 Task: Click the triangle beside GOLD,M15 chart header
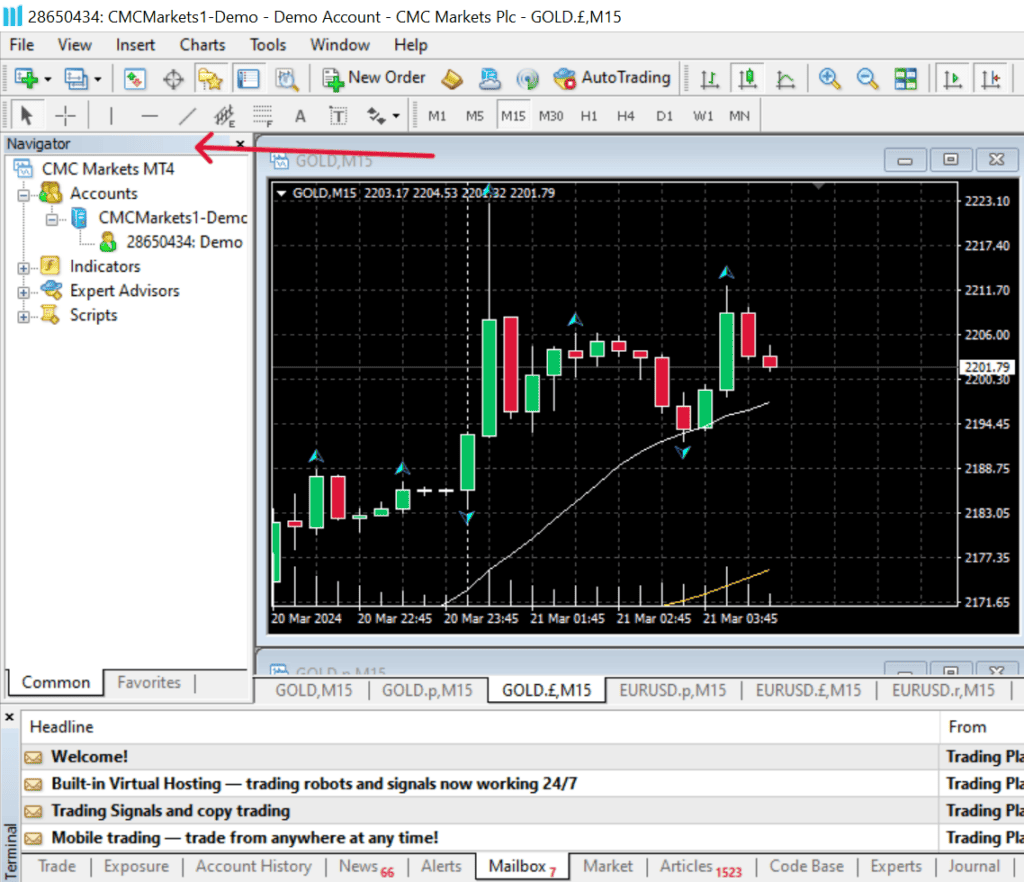281,193
